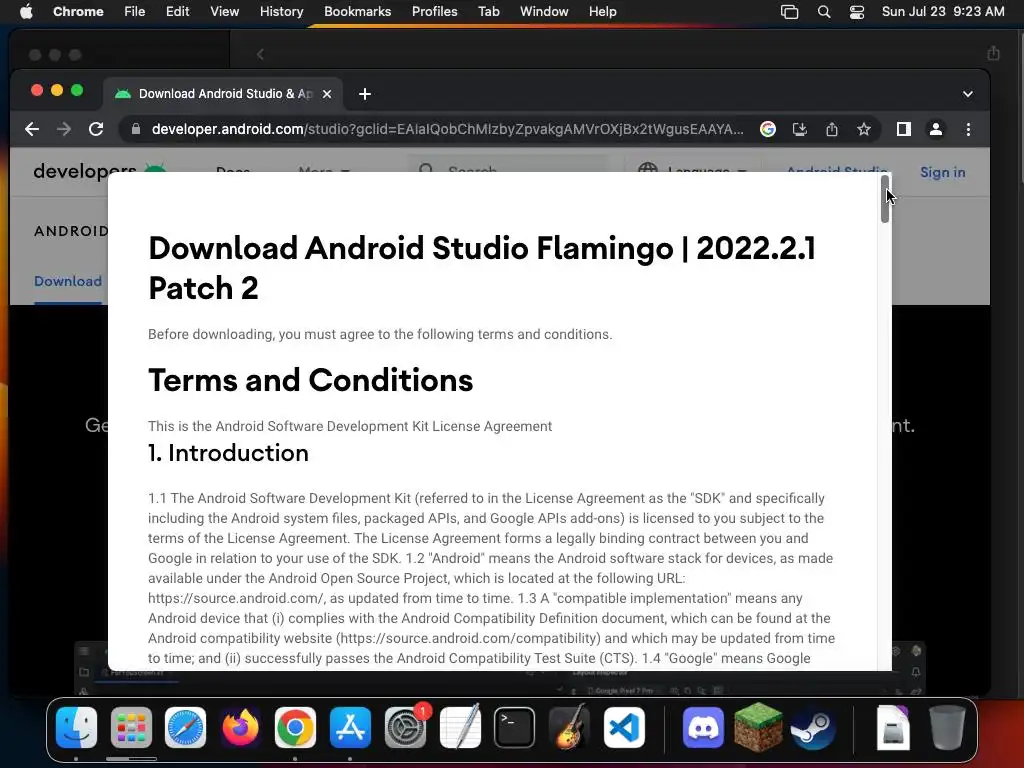Click the terms dialog scrollbar thumb
Viewport: 1024px width, 768px height.
pyautogui.click(x=885, y=199)
